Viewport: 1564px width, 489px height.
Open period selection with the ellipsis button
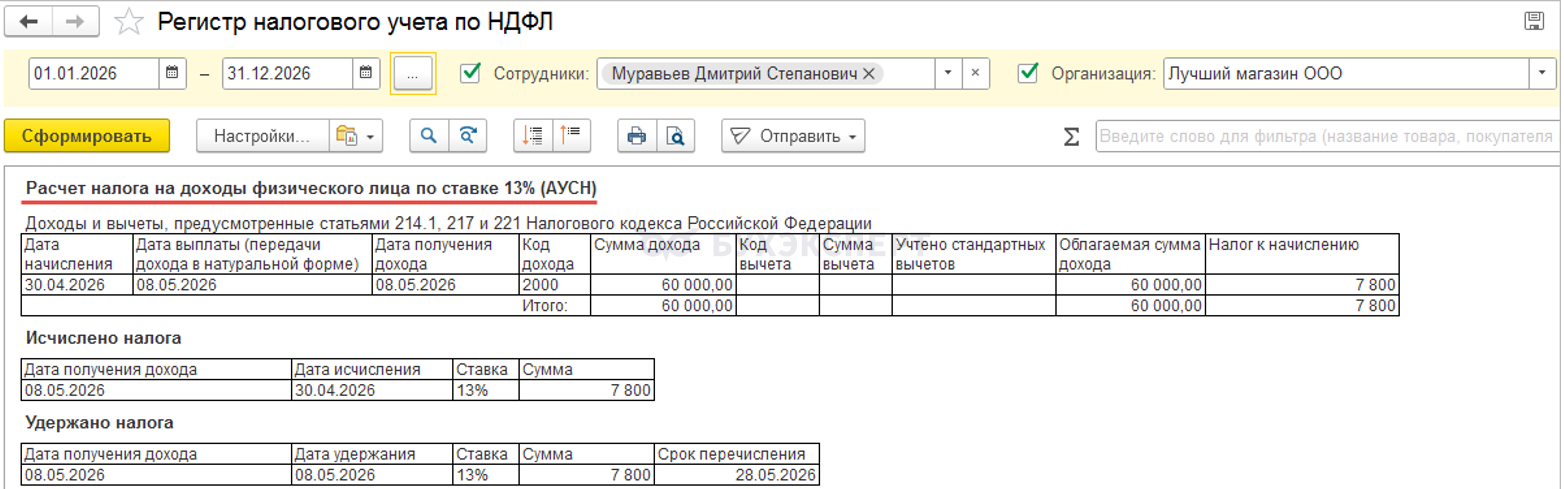pos(412,73)
